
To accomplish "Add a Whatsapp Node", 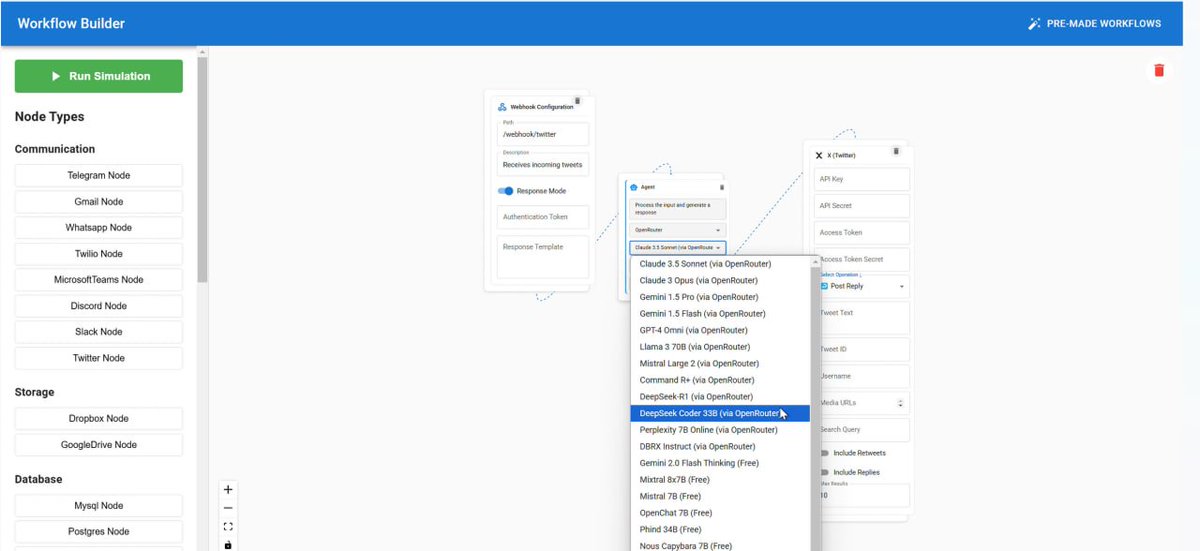I will click(99, 228).
